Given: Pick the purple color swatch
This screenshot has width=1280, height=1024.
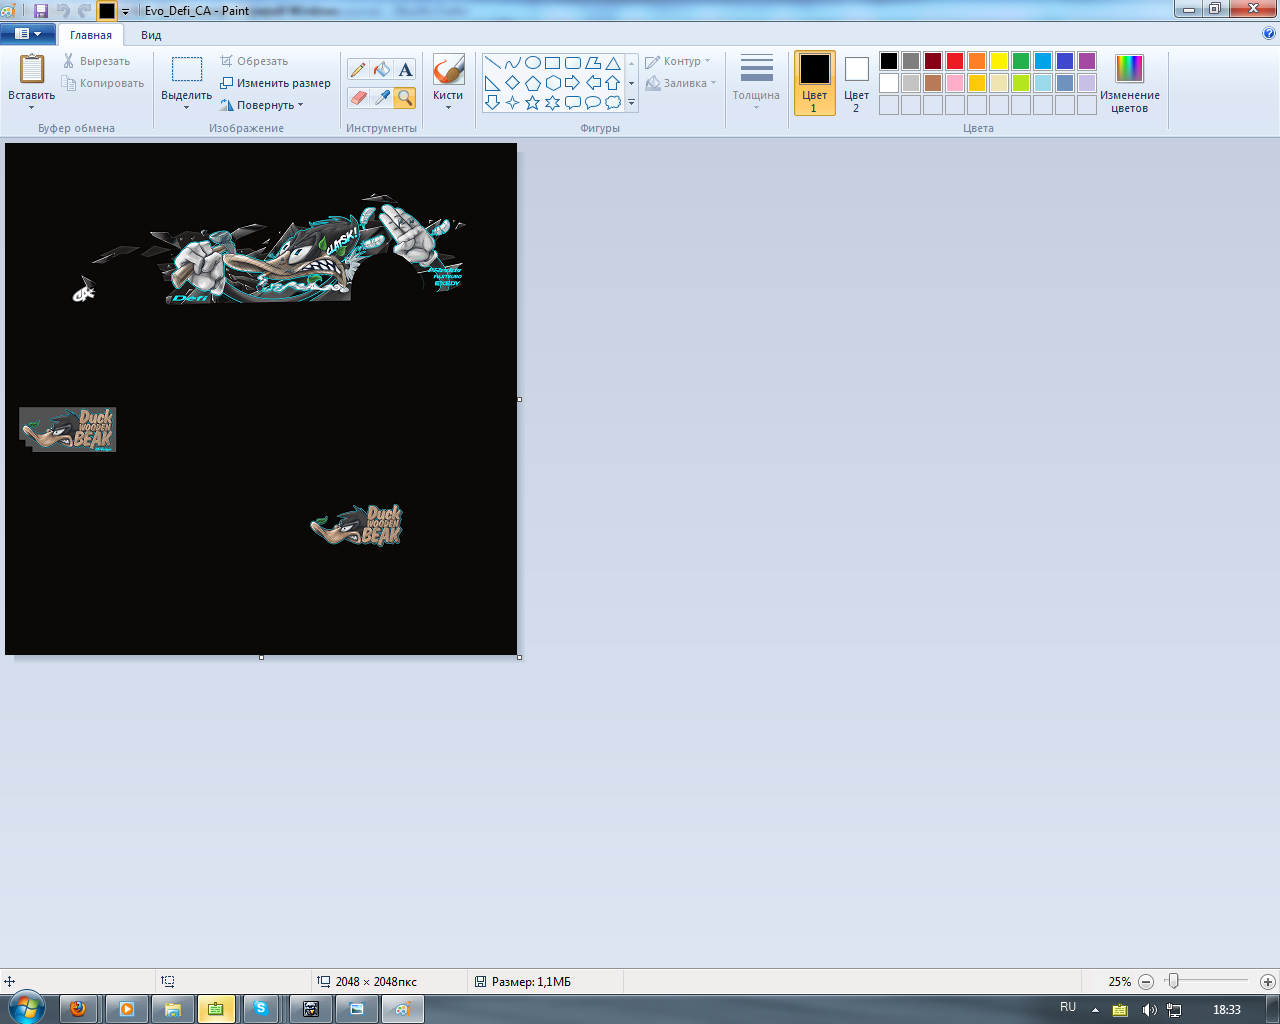Looking at the screenshot, I should click(1087, 61).
